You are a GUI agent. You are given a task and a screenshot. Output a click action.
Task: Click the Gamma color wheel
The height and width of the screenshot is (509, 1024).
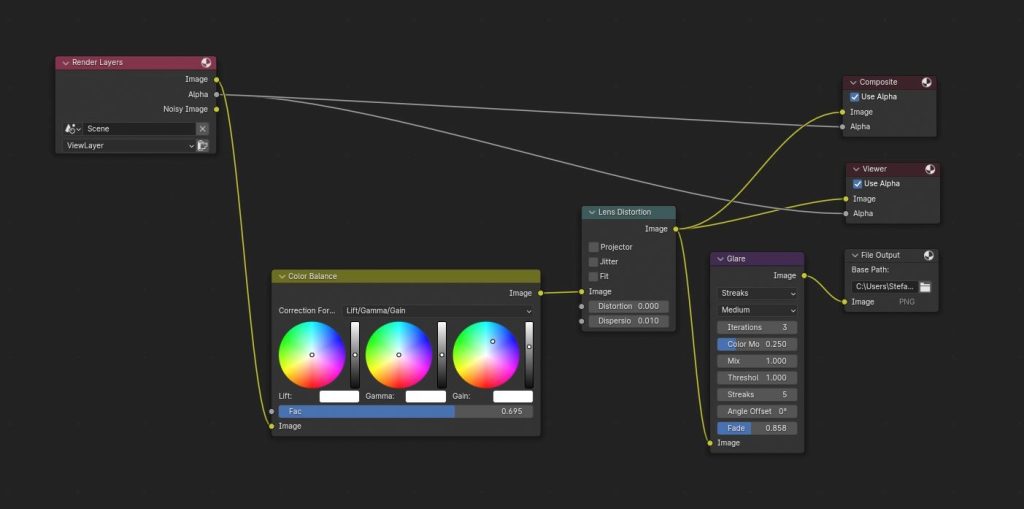[398, 355]
